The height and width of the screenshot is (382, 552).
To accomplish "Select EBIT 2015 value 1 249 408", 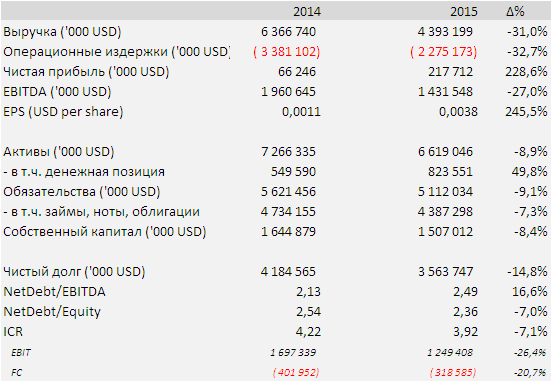I will [x=450, y=352].
